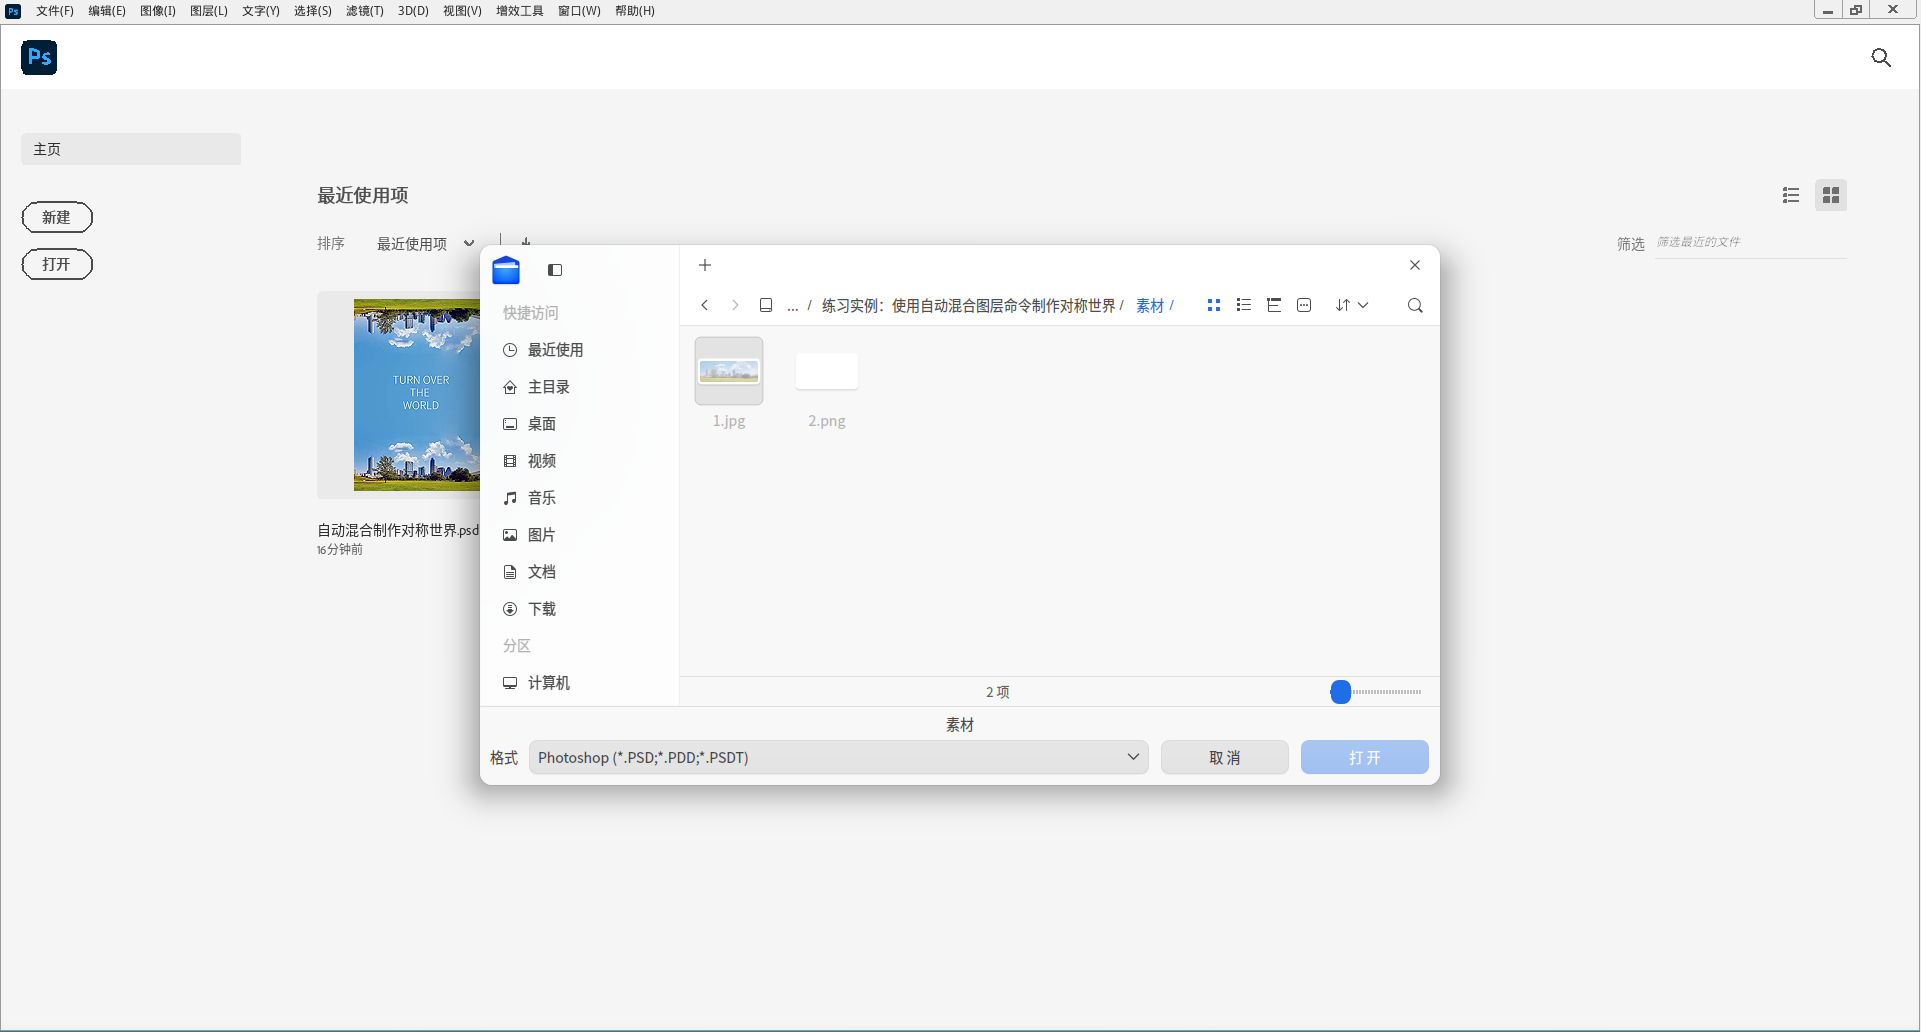Click the device icon in path bar
The width and height of the screenshot is (1921, 1032).
tap(766, 305)
